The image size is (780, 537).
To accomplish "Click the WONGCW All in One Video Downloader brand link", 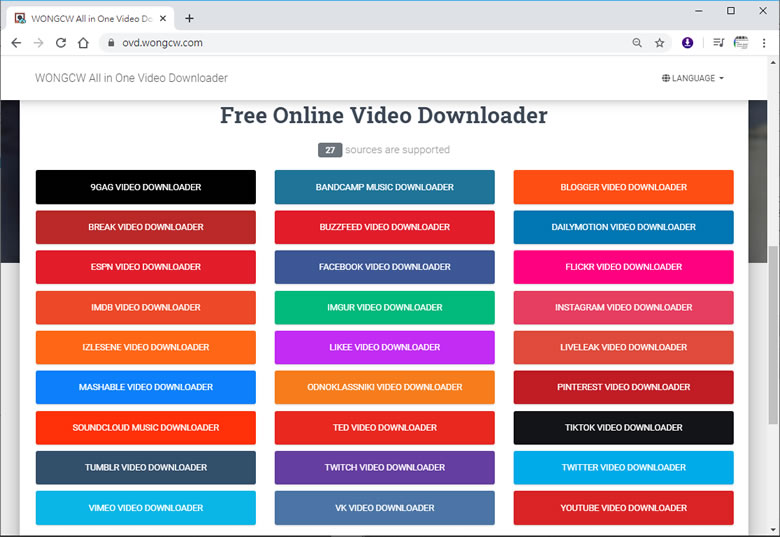I will tap(131, 78).
